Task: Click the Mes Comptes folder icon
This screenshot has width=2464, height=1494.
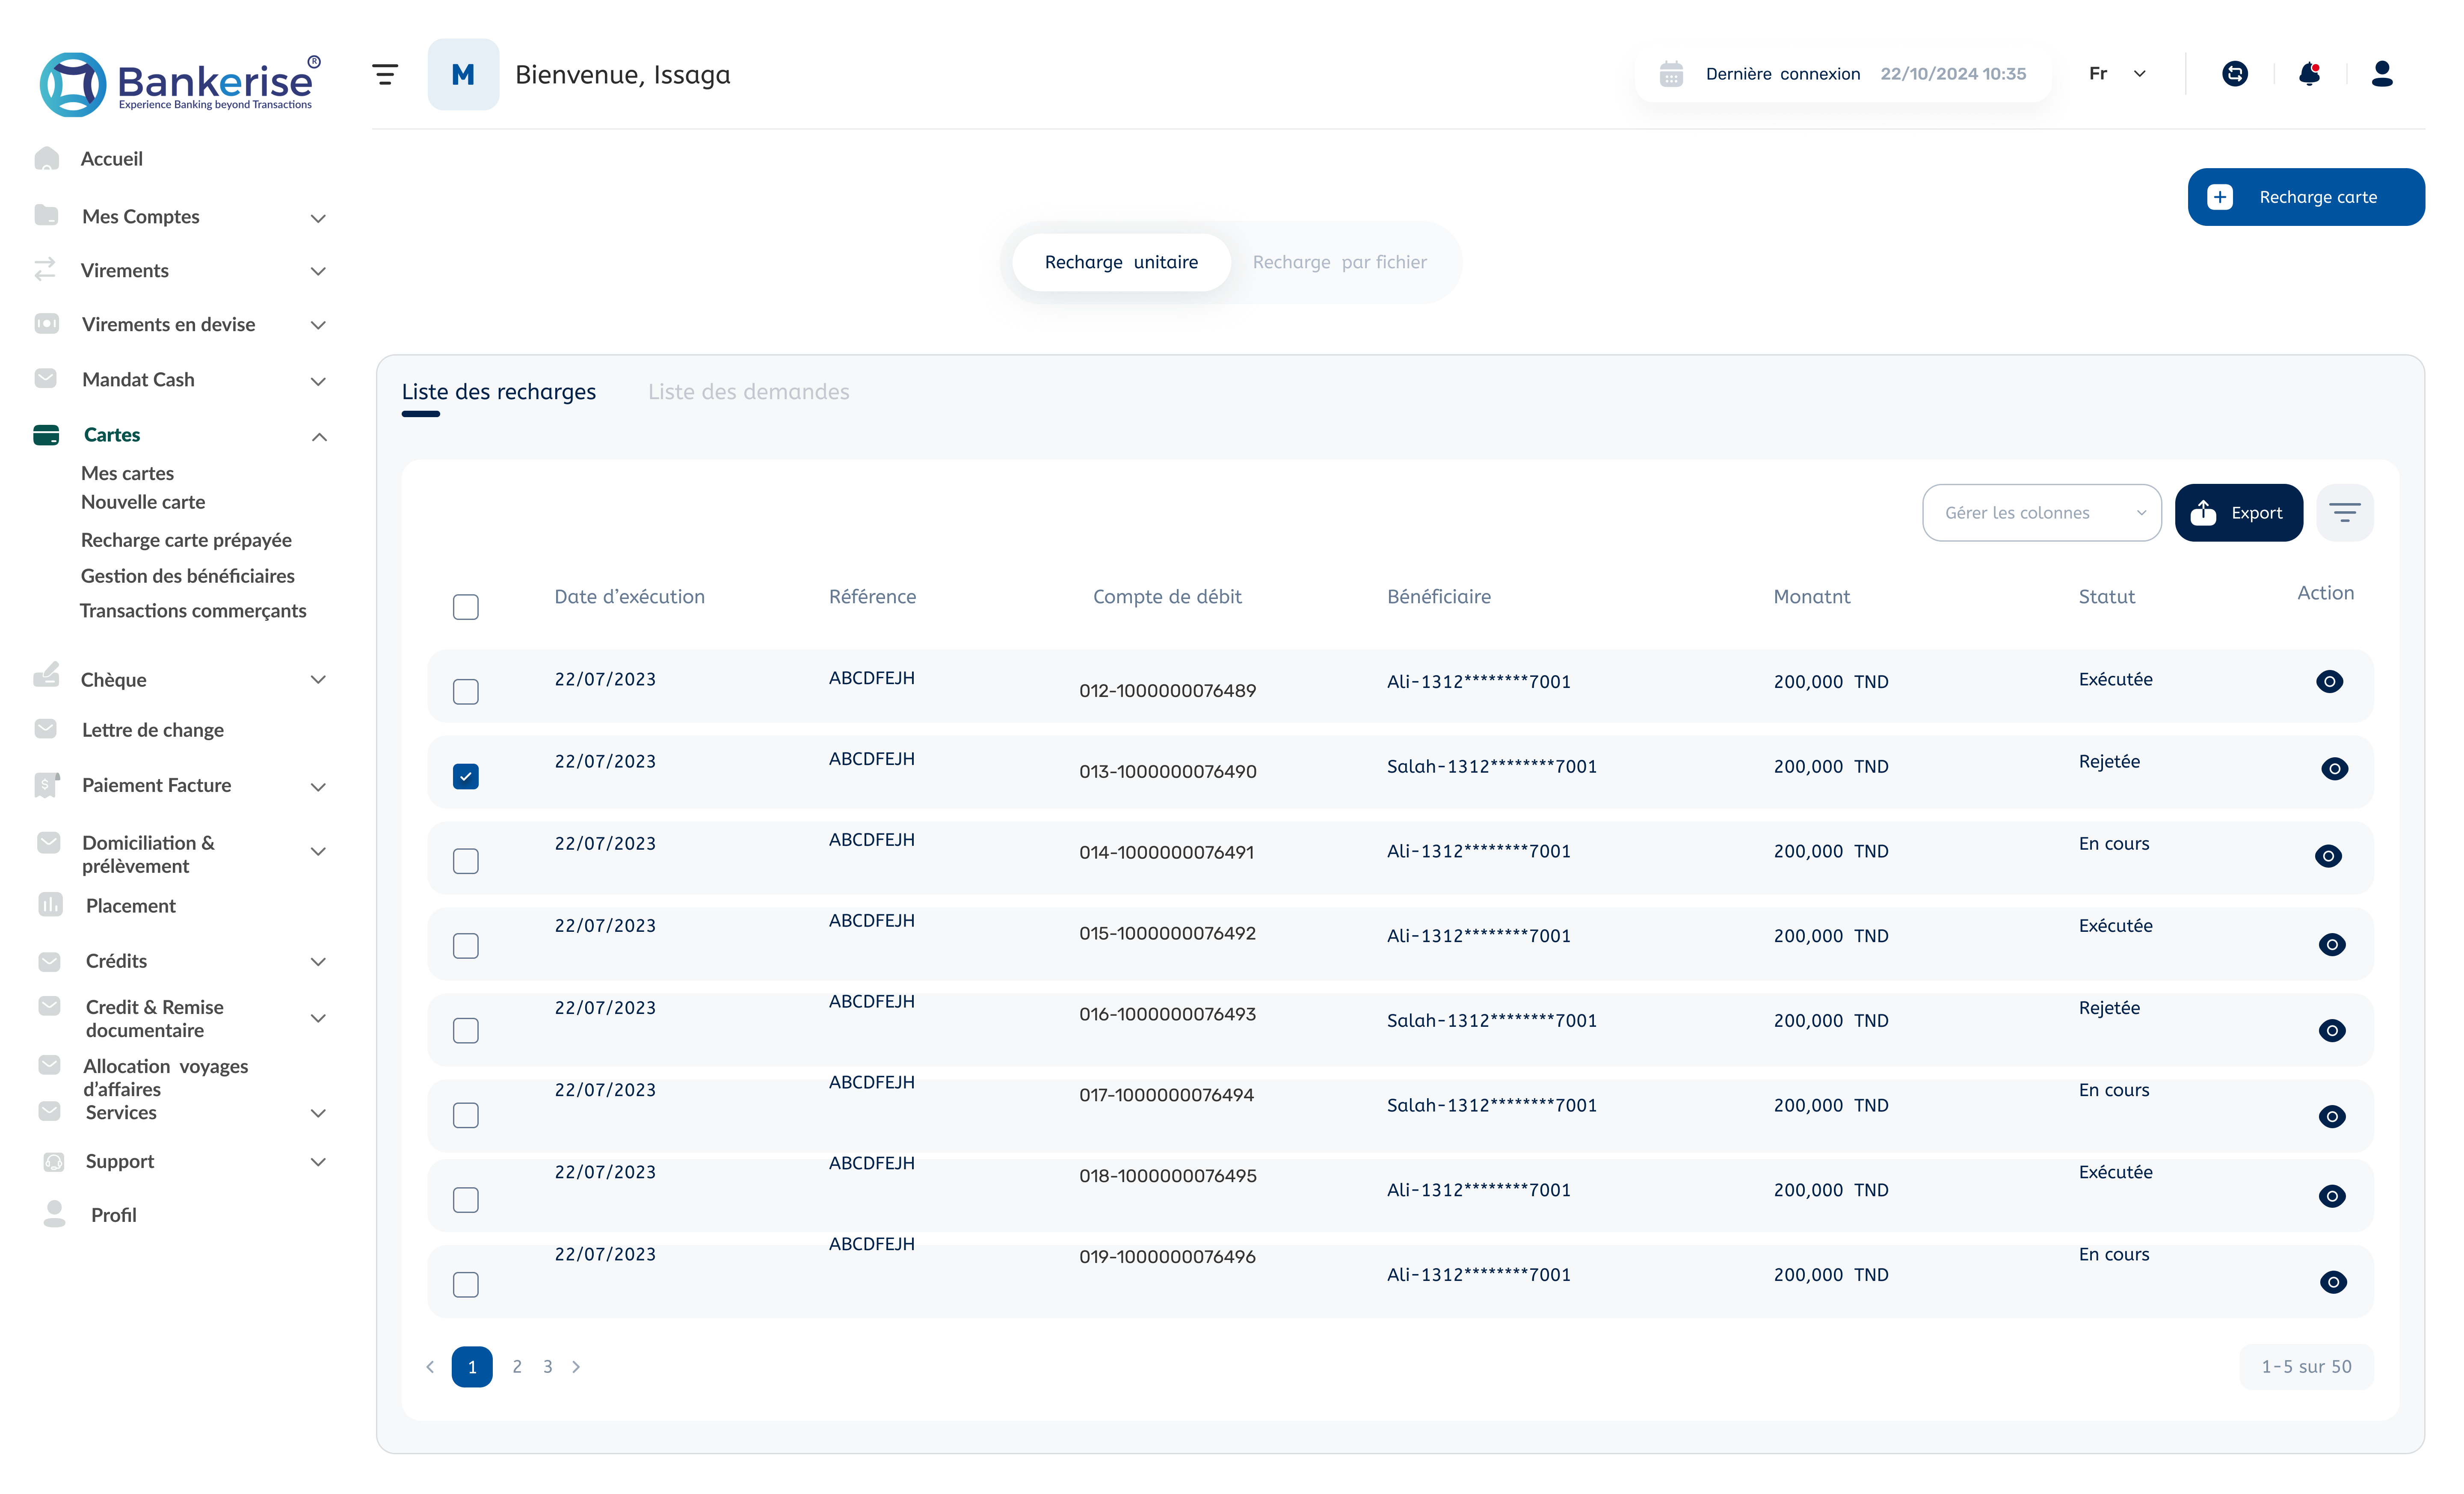Action: click(46, 215)
